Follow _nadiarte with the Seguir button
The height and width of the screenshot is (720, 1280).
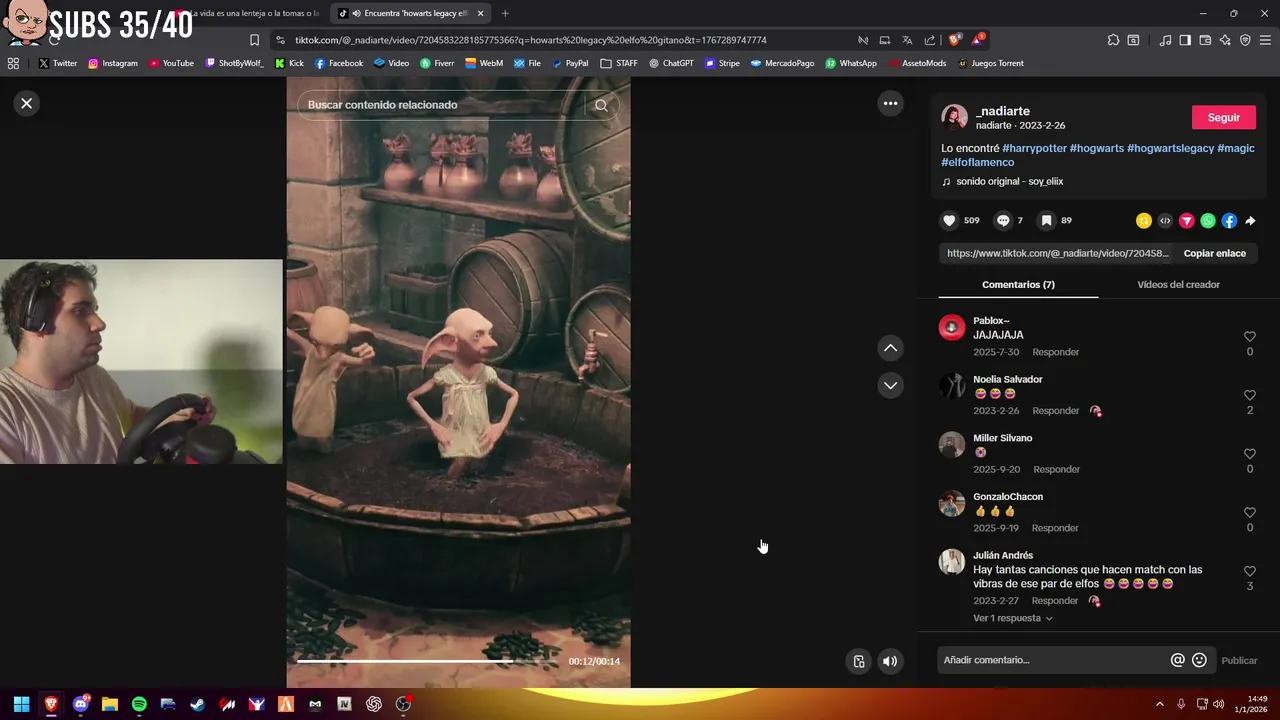(1223, 117)
